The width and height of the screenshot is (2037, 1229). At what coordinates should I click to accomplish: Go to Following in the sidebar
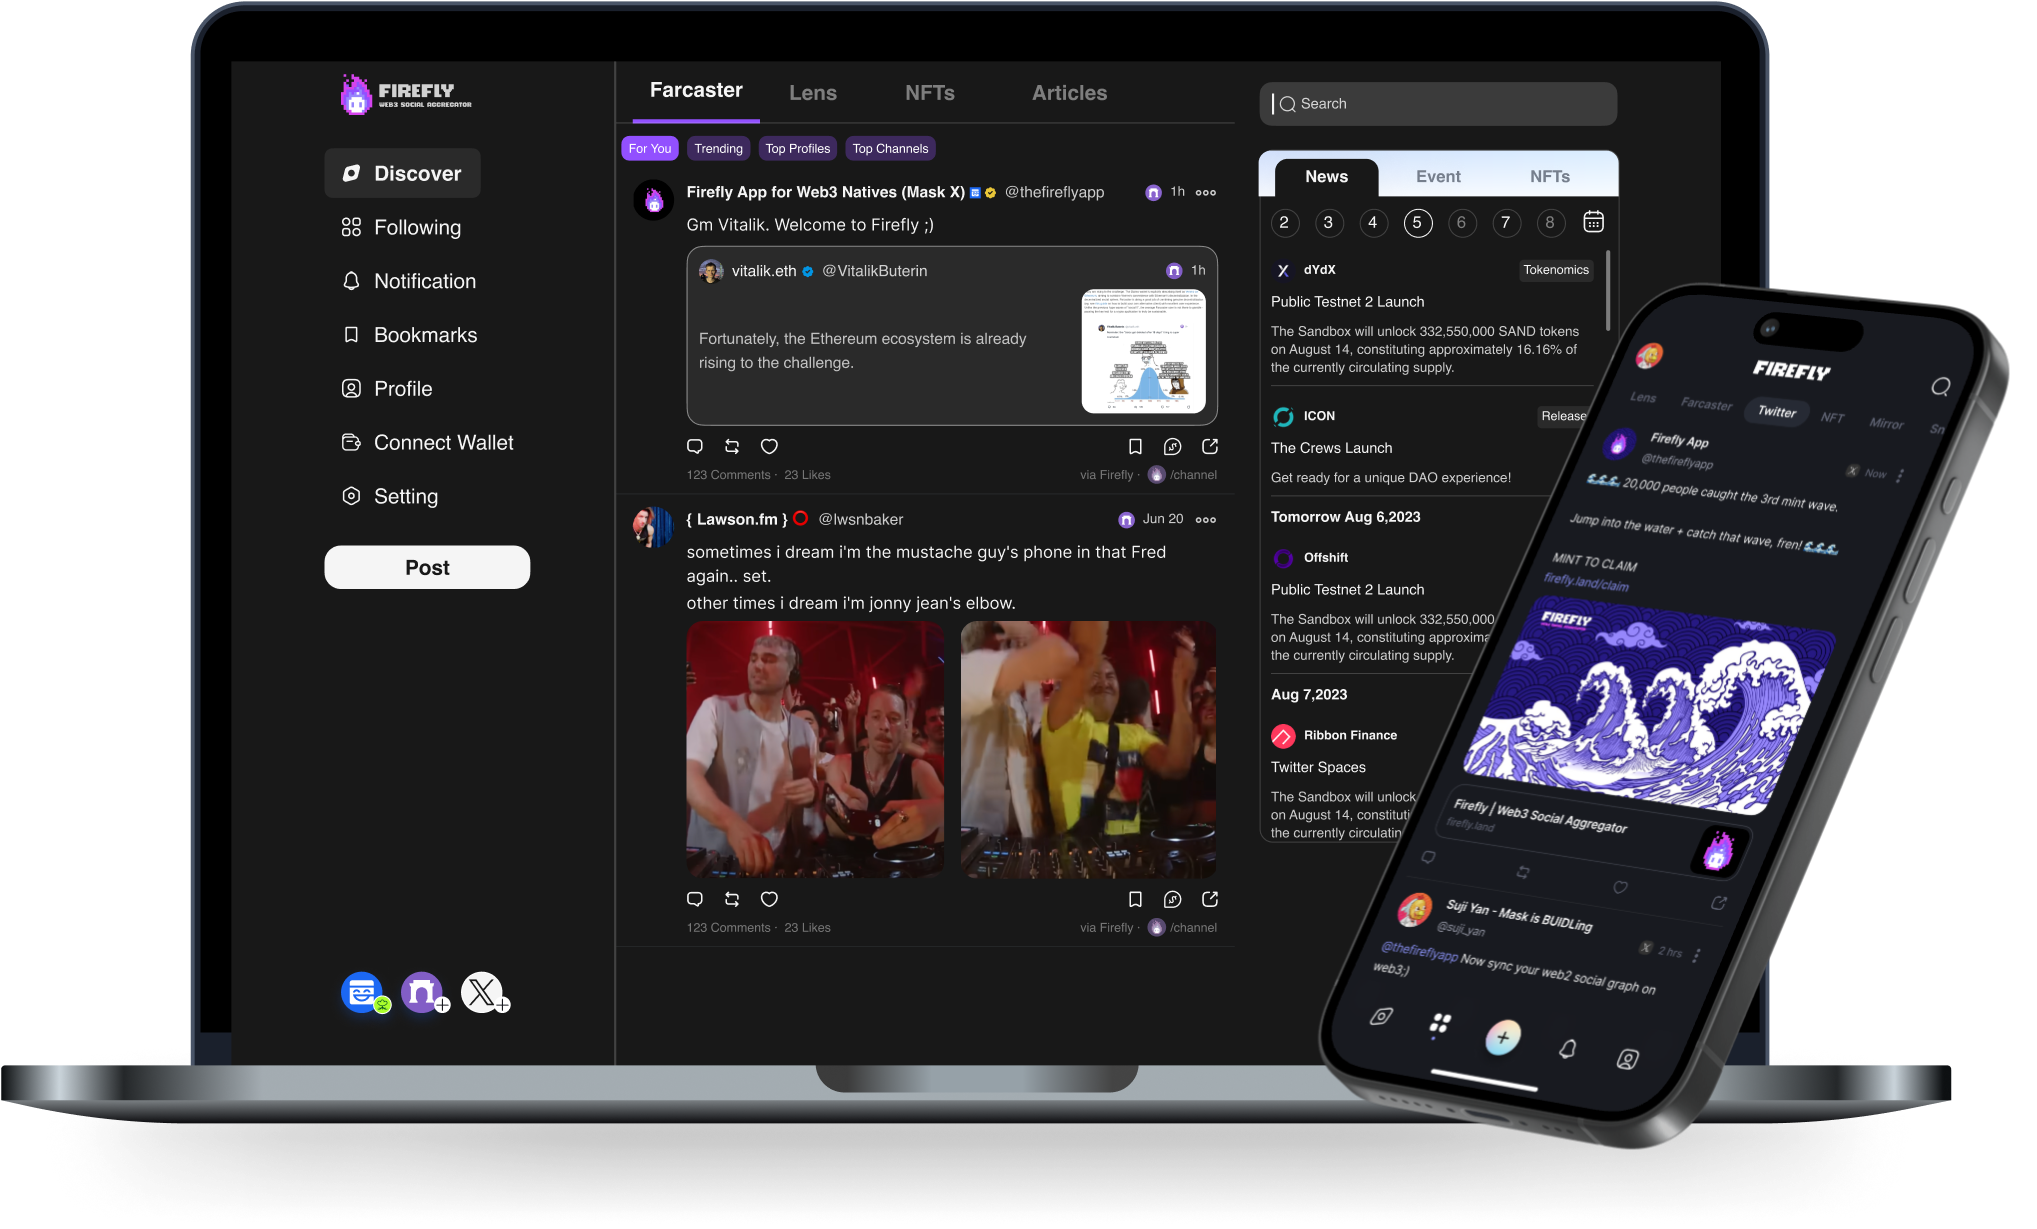coord(402,227)
